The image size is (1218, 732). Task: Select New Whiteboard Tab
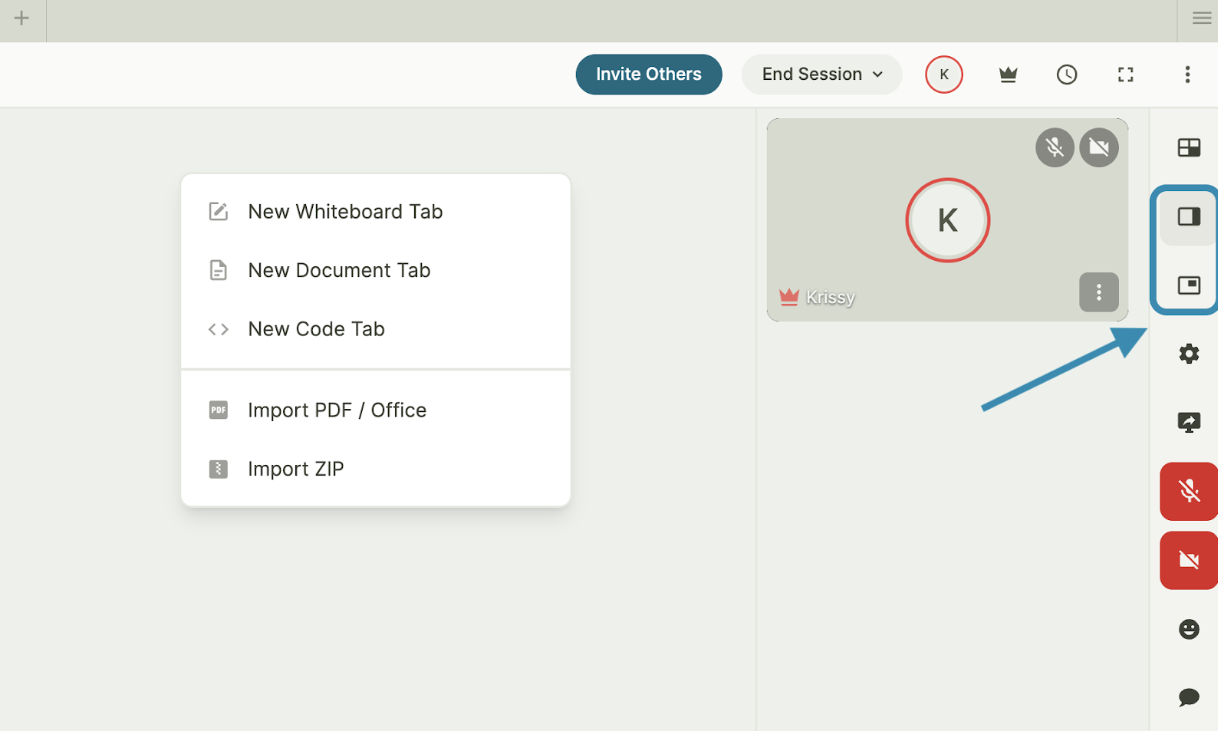345,212
